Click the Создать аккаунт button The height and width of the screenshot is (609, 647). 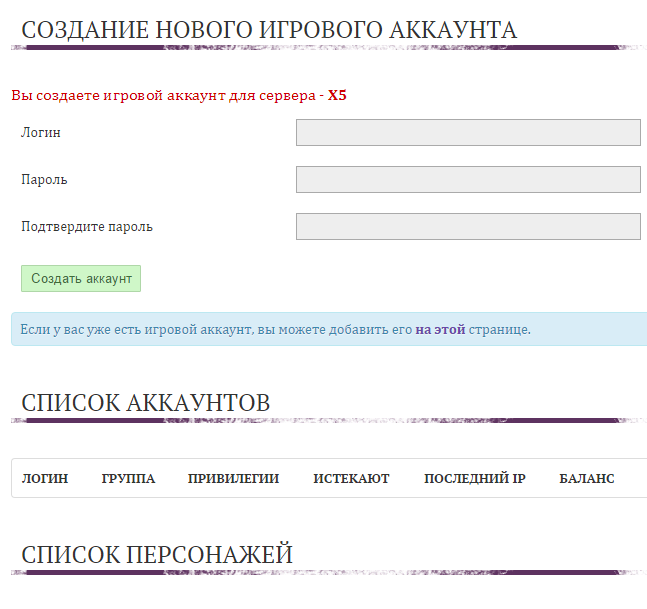coord(81,279)
